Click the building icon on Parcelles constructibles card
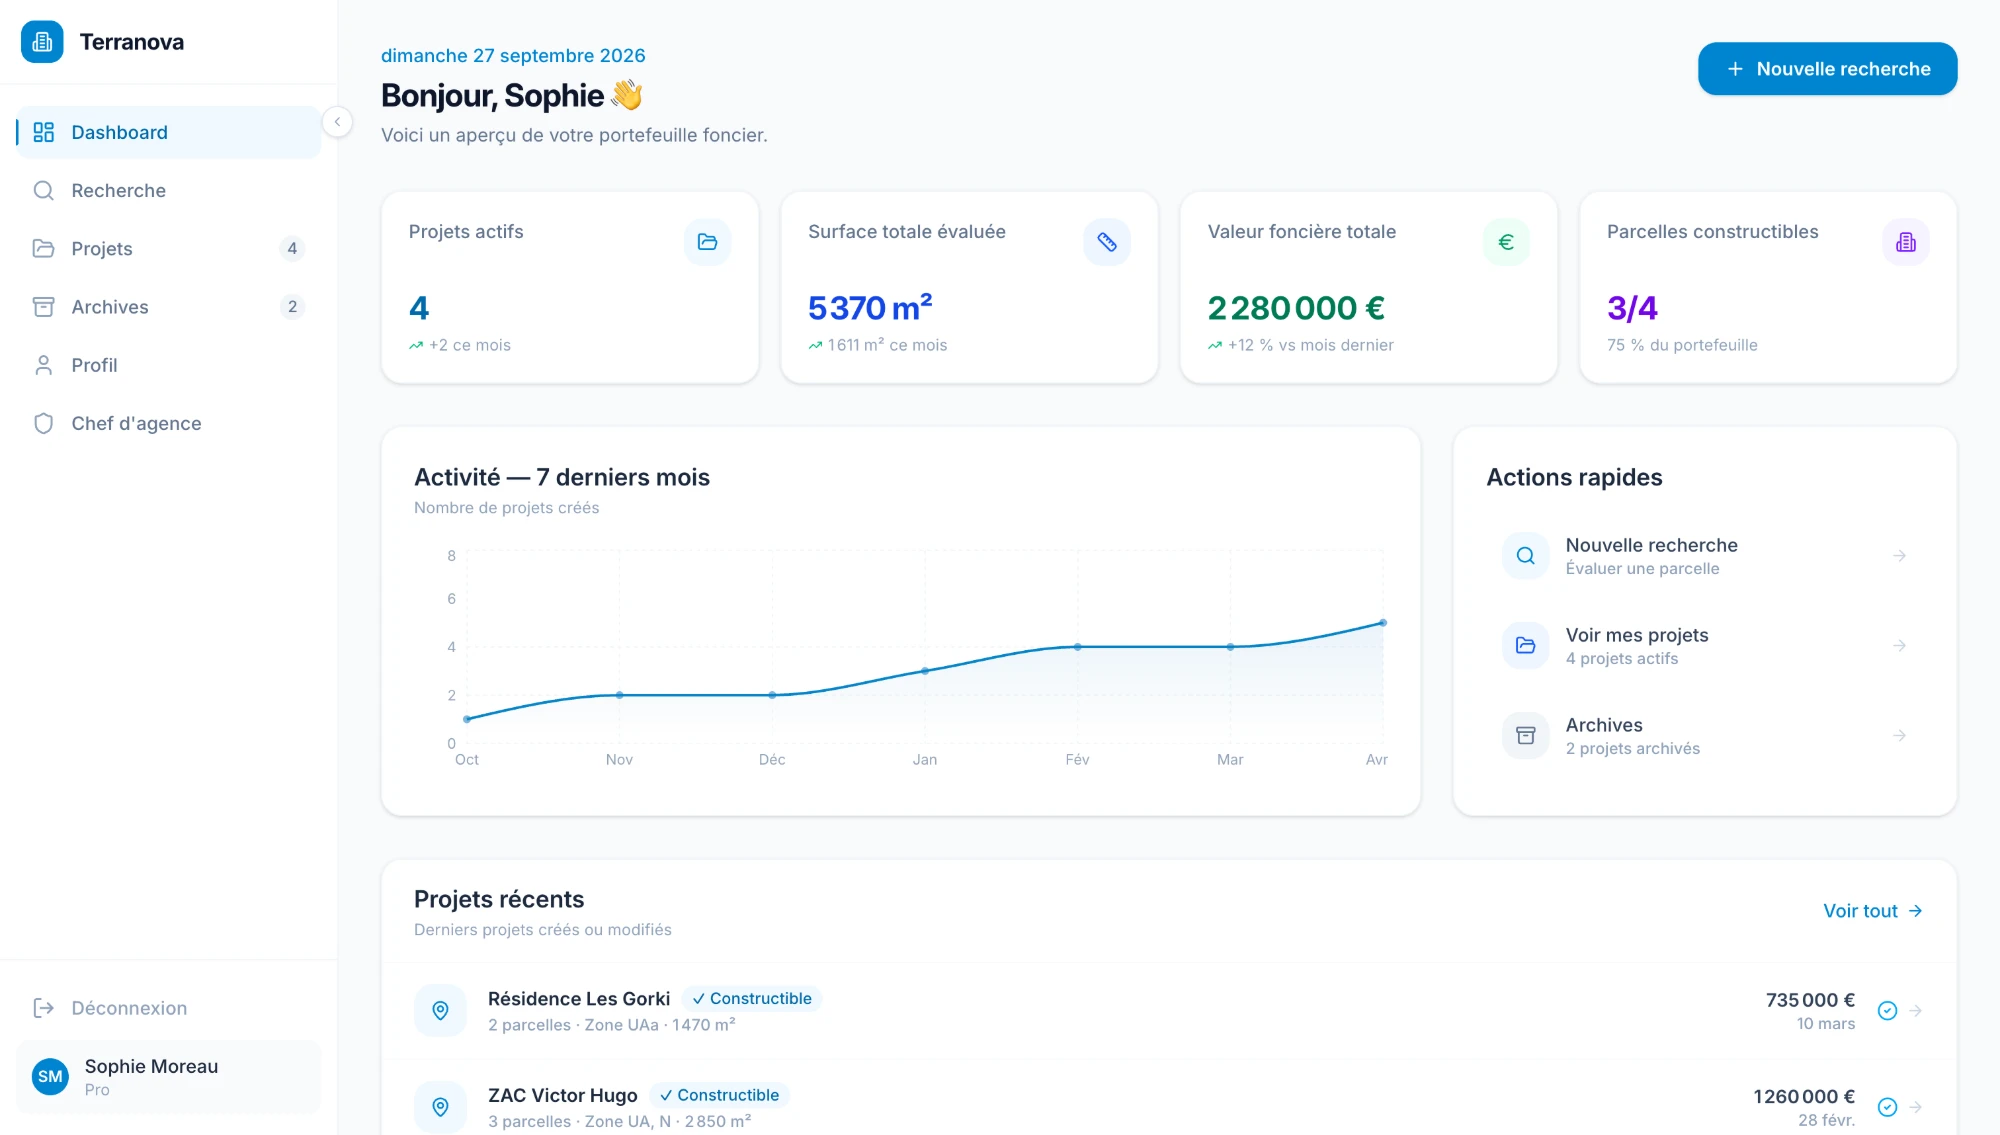2000x1135 pixels. point(1906,242)
